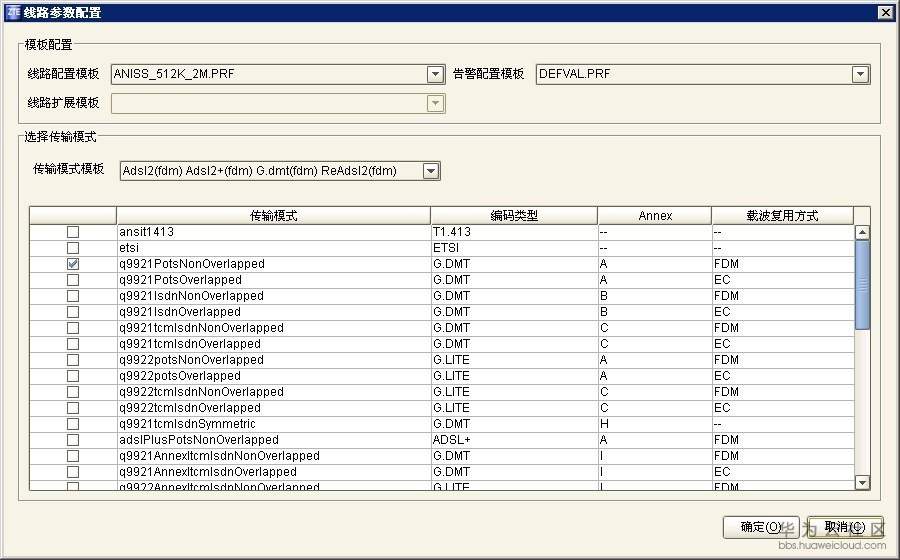Click the 确定(O) button
The image size is (900, 560).
(x=761, y=527)
